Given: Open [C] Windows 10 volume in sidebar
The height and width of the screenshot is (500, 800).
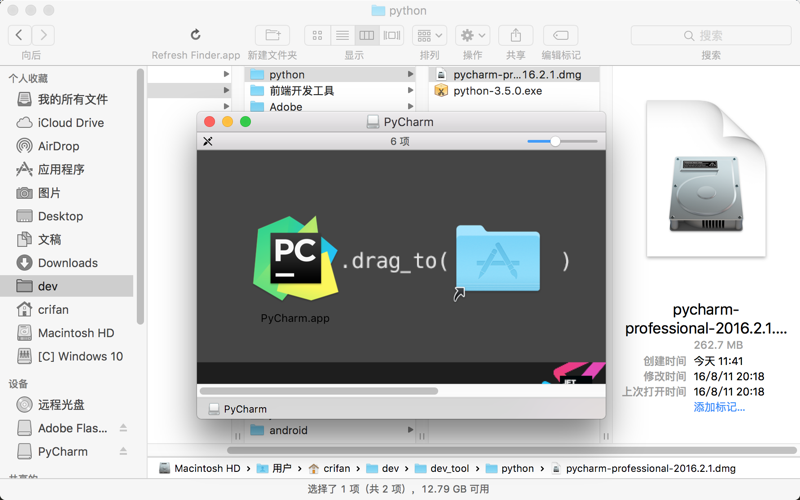Looking at the screenshot, I should point(66,356).
